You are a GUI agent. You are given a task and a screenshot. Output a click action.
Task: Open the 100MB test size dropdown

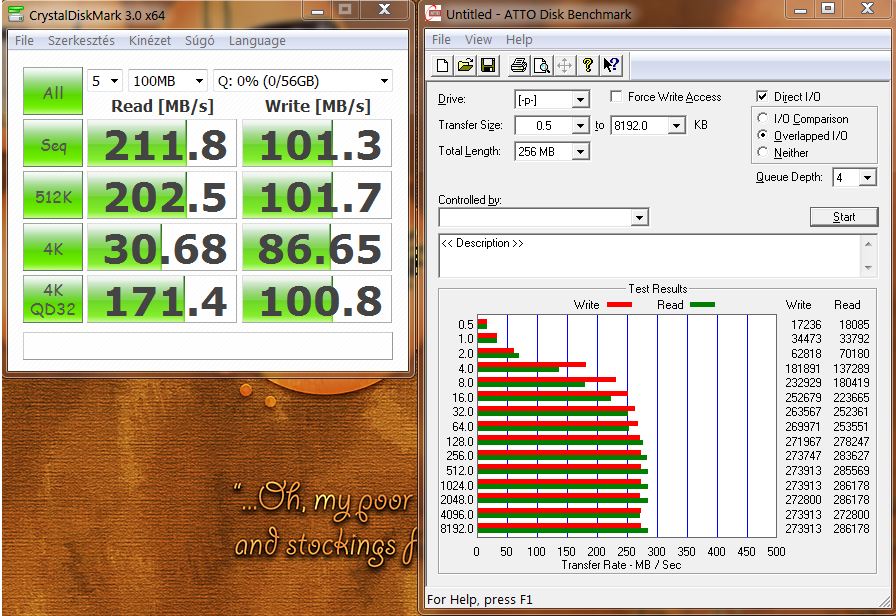199,81
